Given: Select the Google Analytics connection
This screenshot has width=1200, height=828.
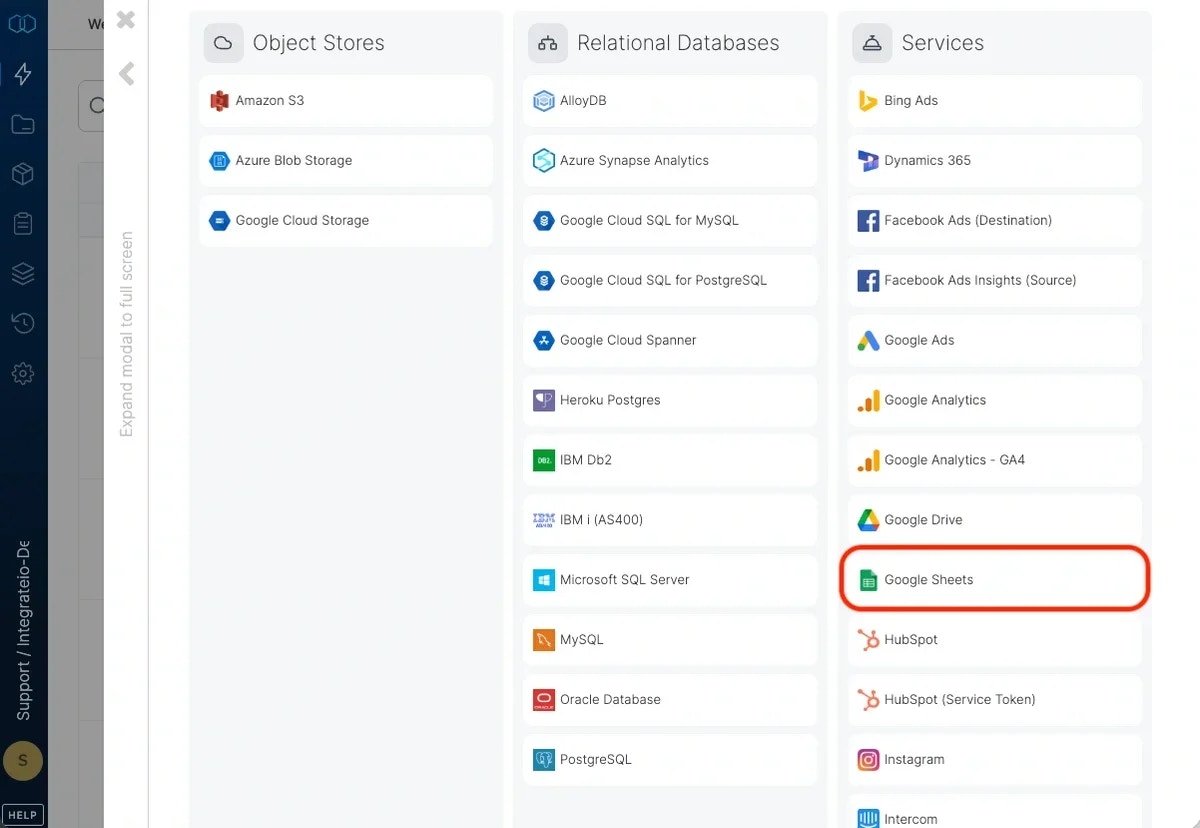Looking at the screenshot, I should 995,400.
